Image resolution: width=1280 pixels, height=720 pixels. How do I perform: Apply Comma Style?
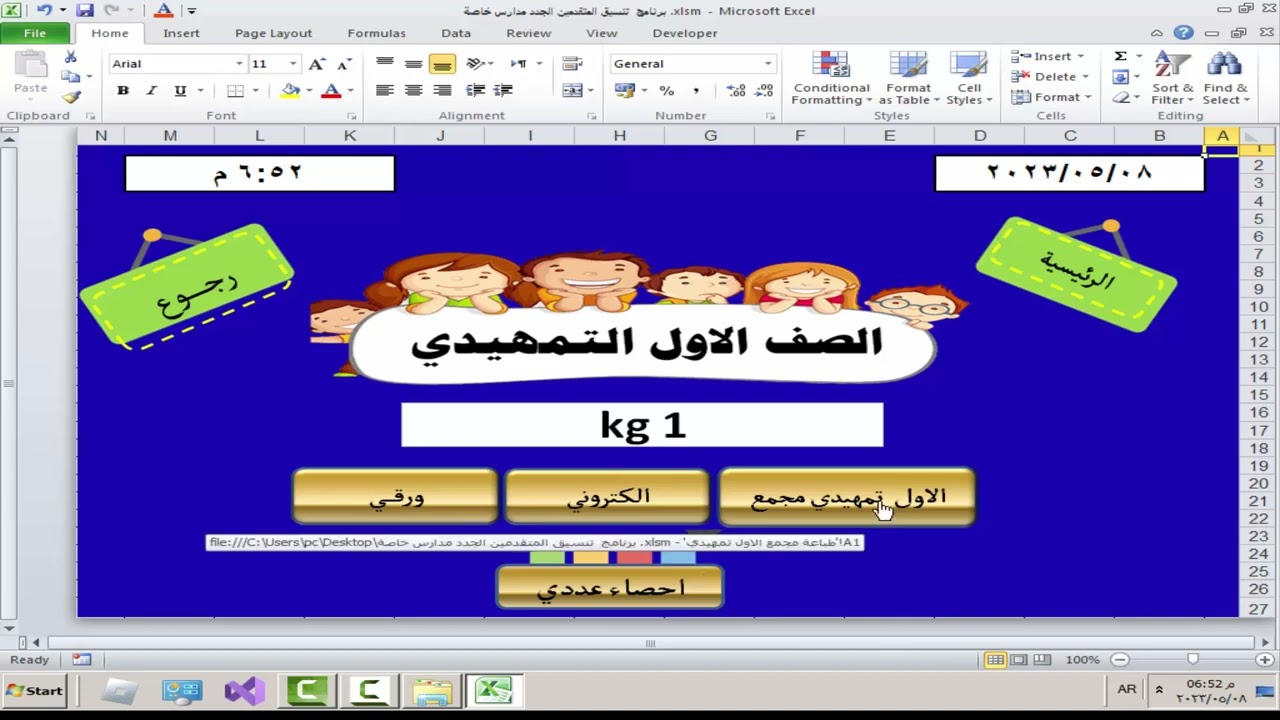coord(695,91)
